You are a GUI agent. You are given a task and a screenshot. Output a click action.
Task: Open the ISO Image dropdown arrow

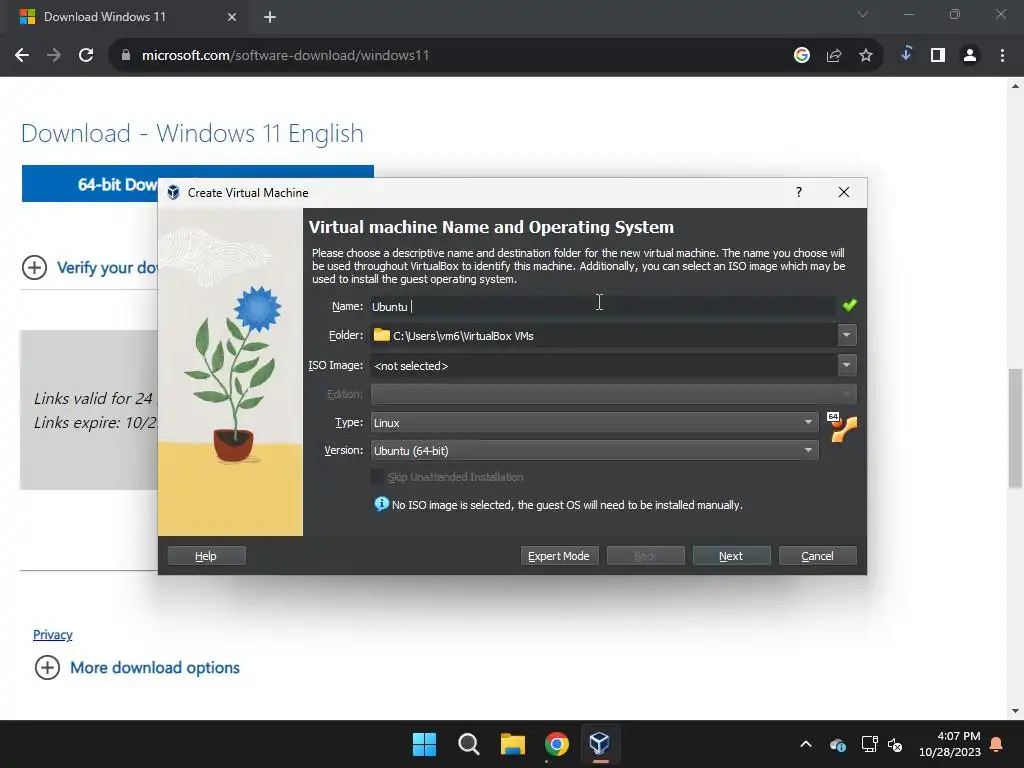coord(846,365)
